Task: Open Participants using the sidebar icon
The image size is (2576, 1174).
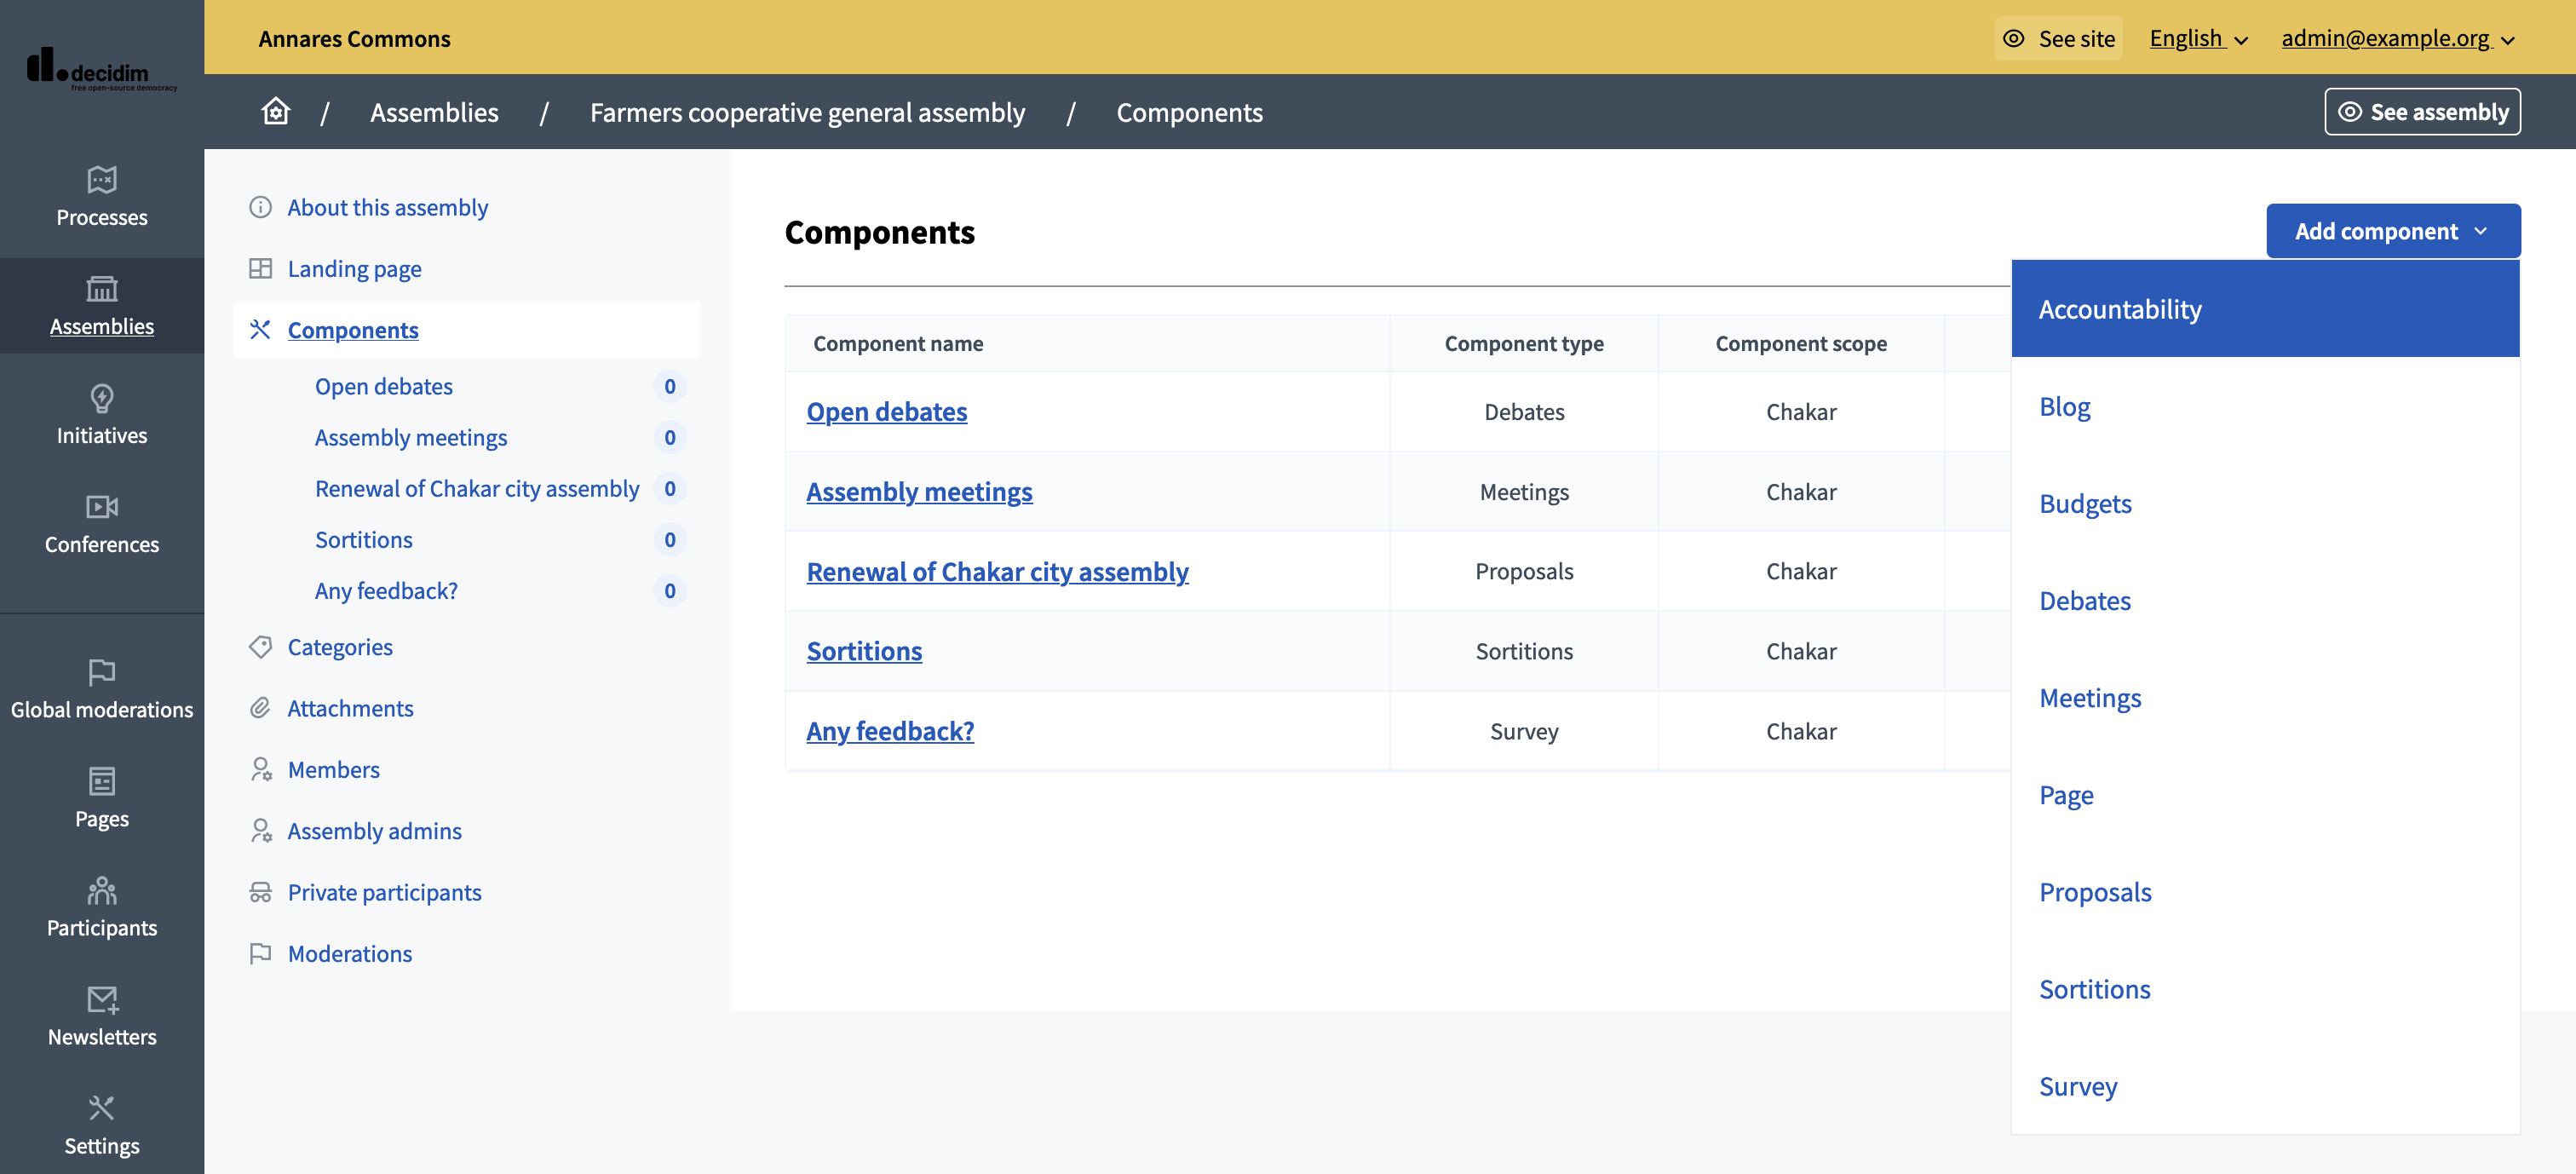Action: coord(101,891)
